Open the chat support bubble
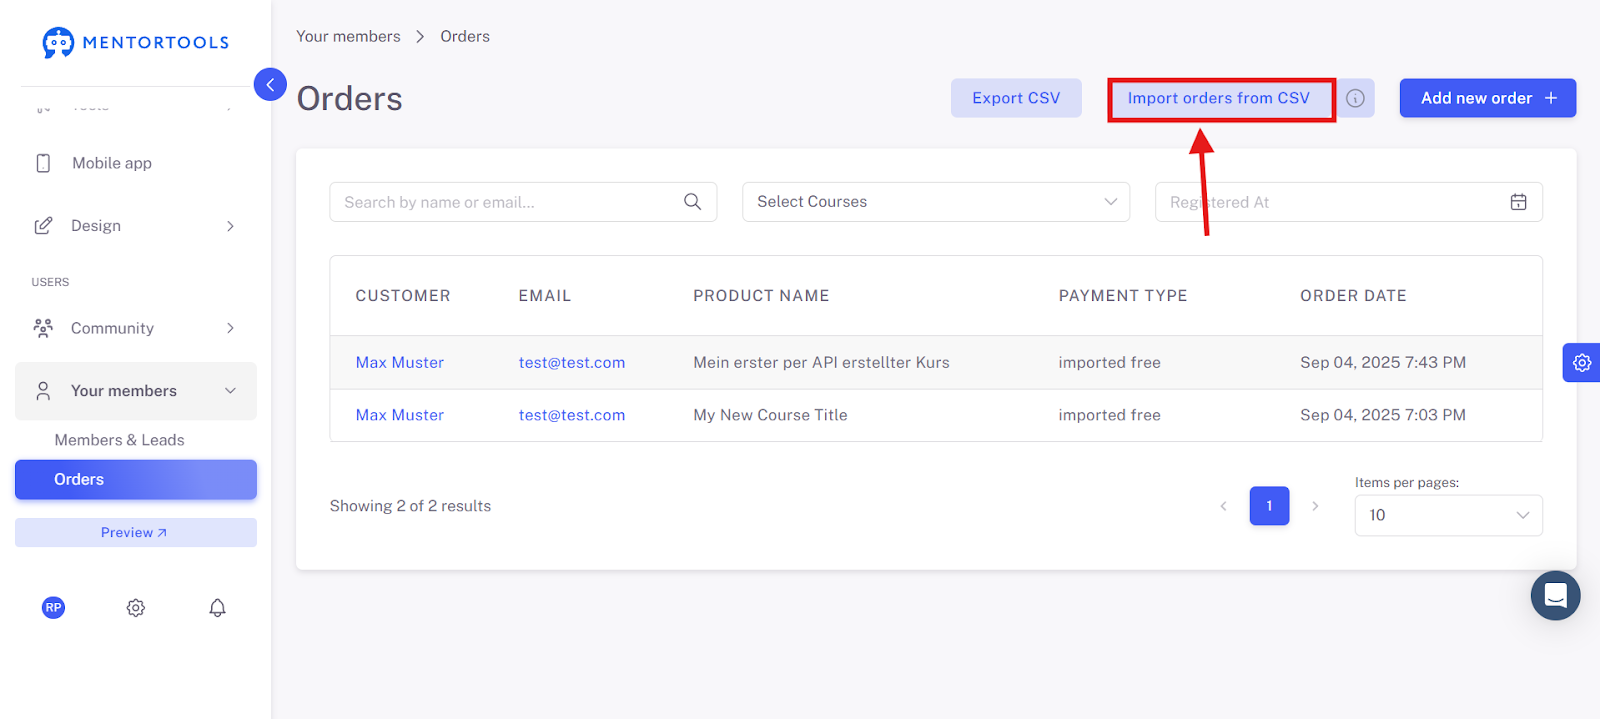Image resolution: width=1600 pixels, height=719 pixels. click(x=1555, y=595)
